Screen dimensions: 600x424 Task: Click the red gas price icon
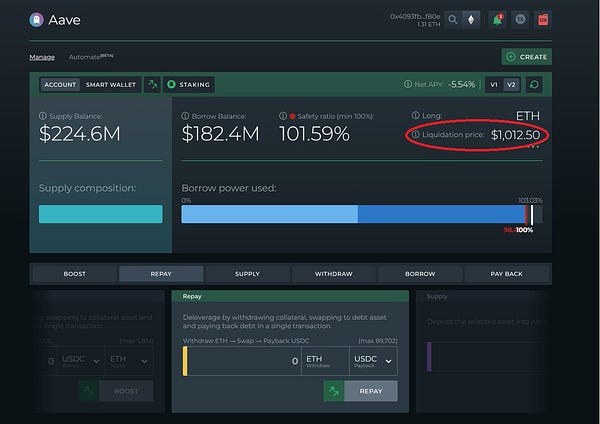(543, 20)
